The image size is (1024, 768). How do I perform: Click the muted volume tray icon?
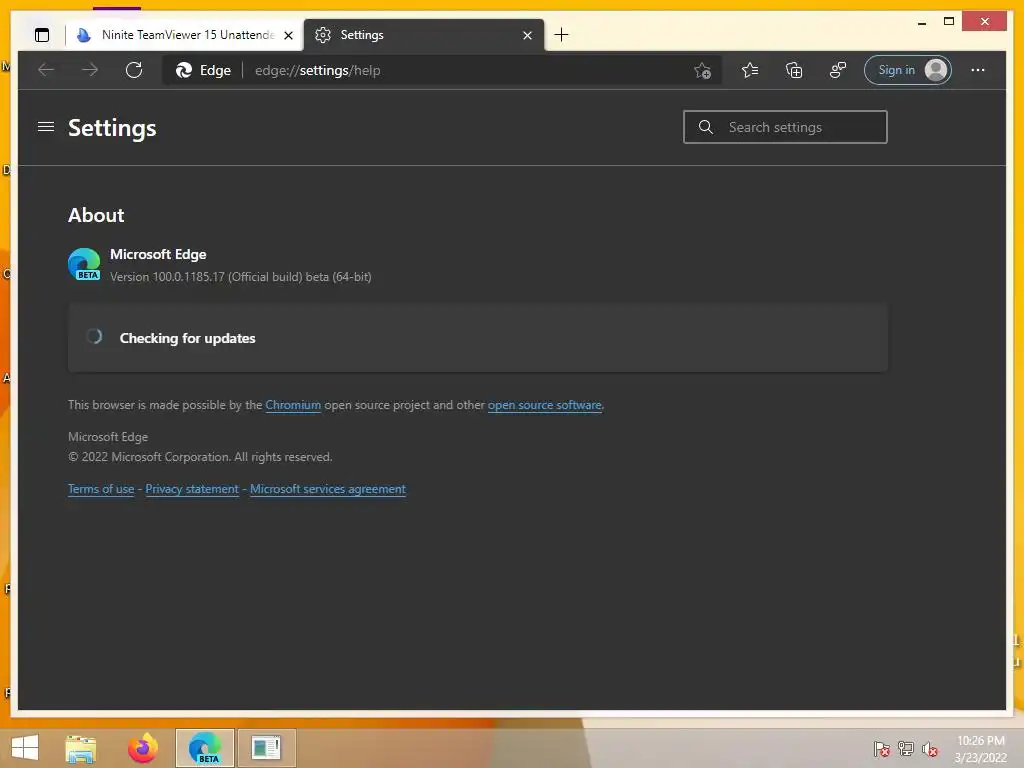[930, 749]
